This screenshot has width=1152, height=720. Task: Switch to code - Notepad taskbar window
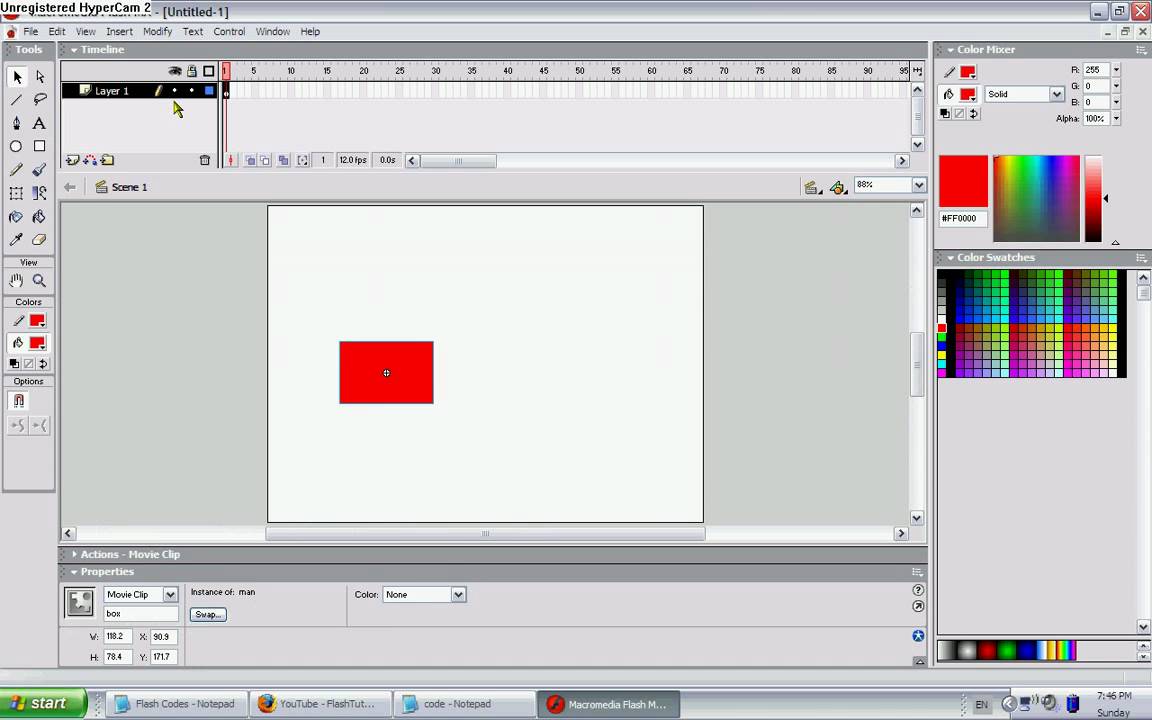(463, 704)
